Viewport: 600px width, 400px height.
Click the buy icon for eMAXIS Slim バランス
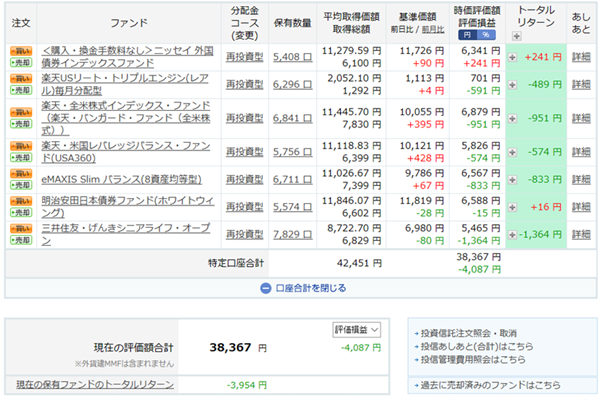point(19,173)
